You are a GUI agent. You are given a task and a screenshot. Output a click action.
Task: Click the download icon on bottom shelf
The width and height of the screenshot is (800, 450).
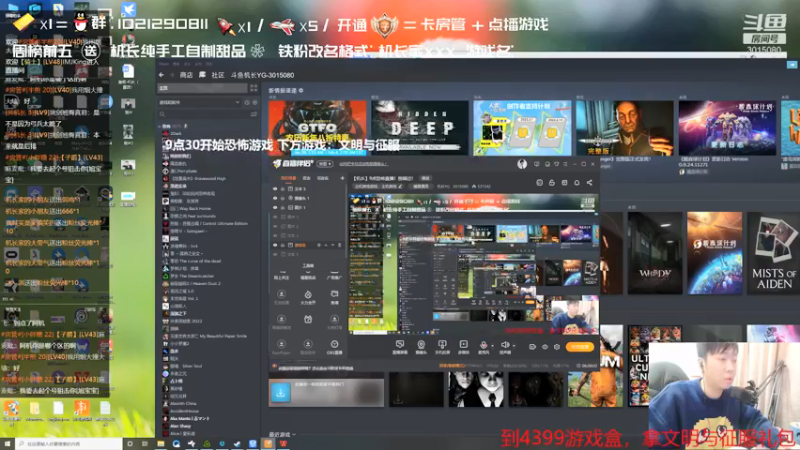click(281, 392)
